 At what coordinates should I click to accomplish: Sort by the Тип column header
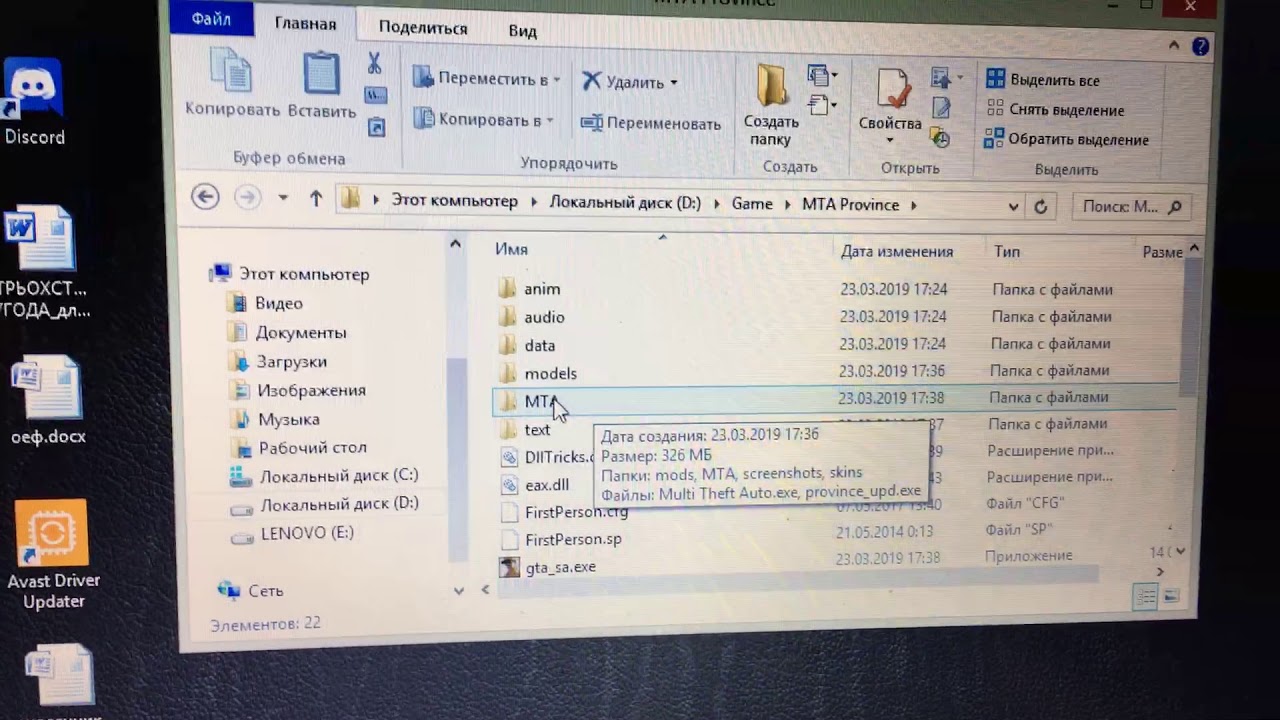(1007, 252)
